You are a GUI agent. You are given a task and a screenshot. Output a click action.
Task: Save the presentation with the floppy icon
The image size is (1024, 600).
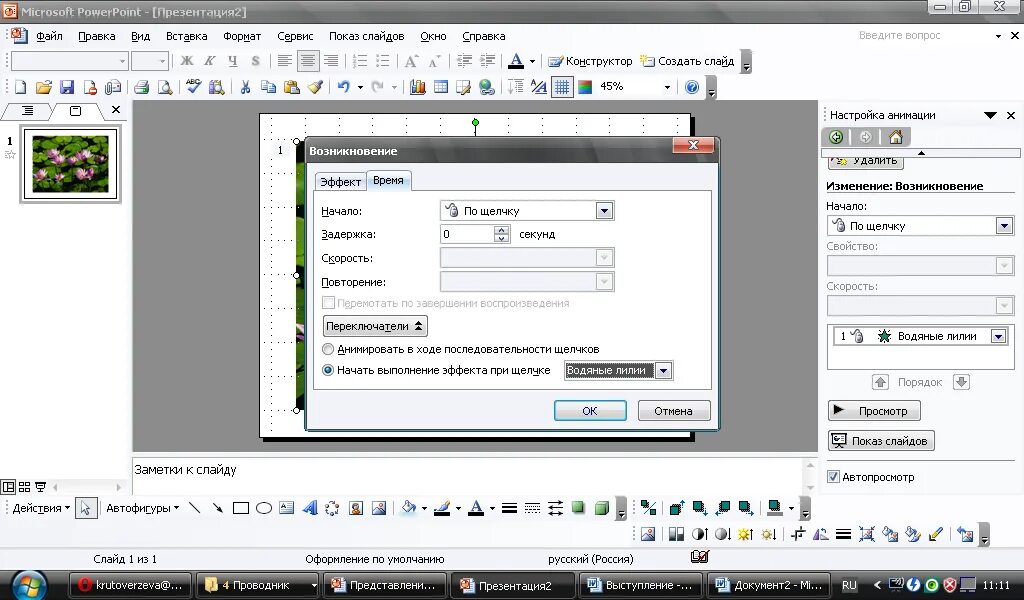(67, 87)
